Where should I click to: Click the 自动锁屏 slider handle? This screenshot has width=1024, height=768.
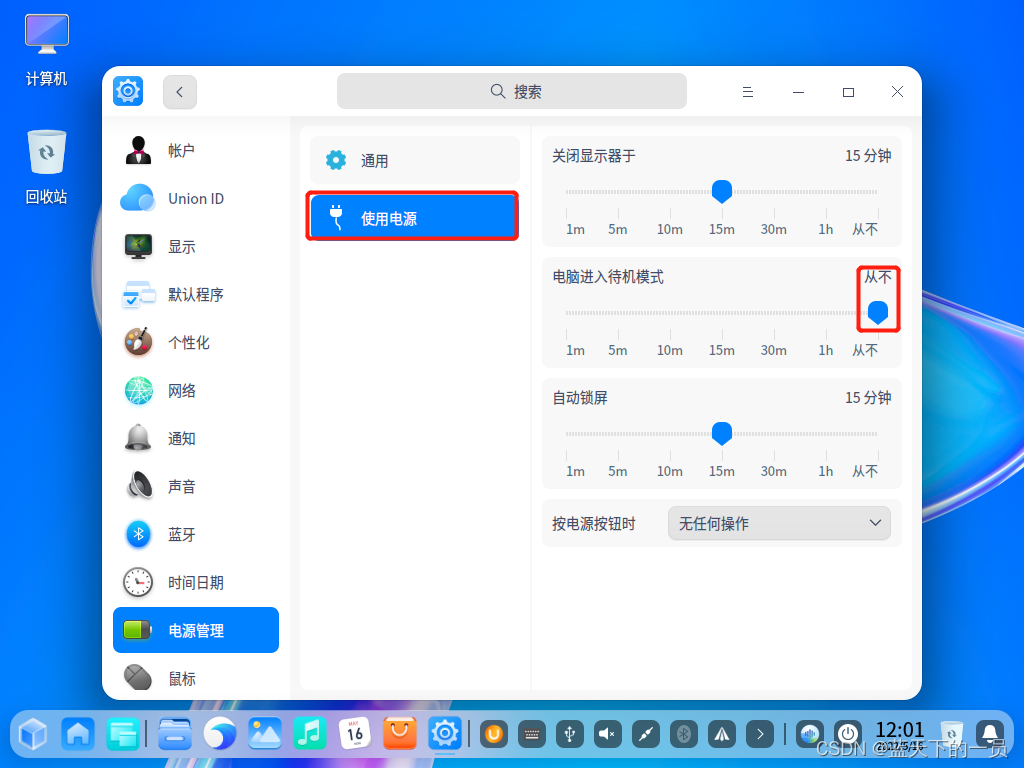point(722,433)
